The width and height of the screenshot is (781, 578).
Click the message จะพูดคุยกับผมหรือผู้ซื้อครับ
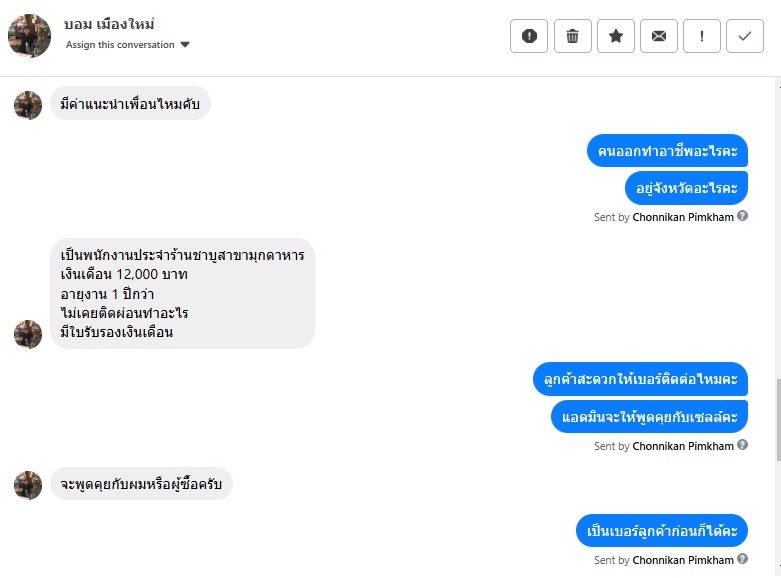coord(141,485)
